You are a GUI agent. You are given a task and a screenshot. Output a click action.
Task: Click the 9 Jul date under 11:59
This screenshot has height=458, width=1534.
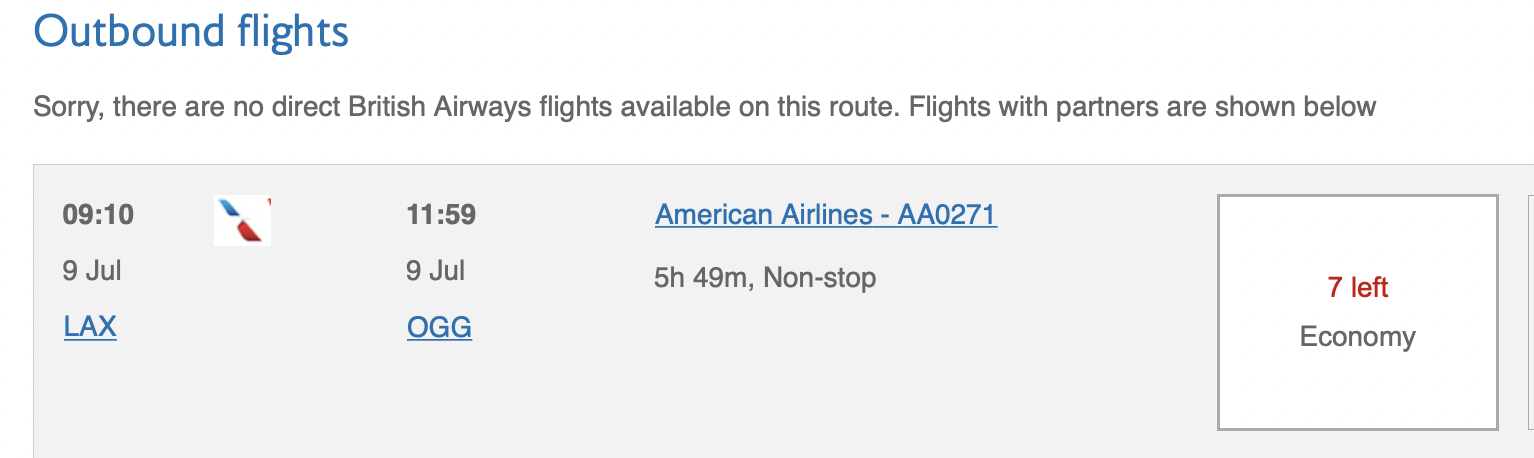pyautogui.click(x=435, y=271)
